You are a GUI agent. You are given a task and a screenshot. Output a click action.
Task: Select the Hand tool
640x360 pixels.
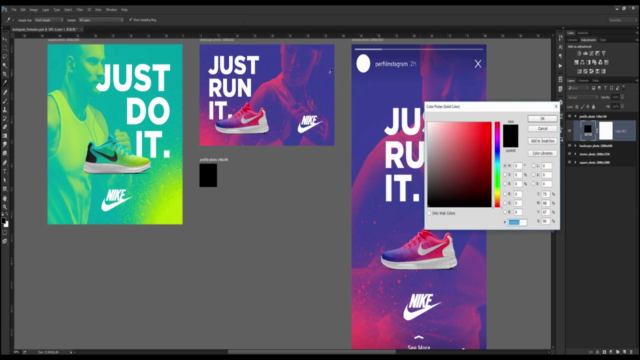(5, 198)
